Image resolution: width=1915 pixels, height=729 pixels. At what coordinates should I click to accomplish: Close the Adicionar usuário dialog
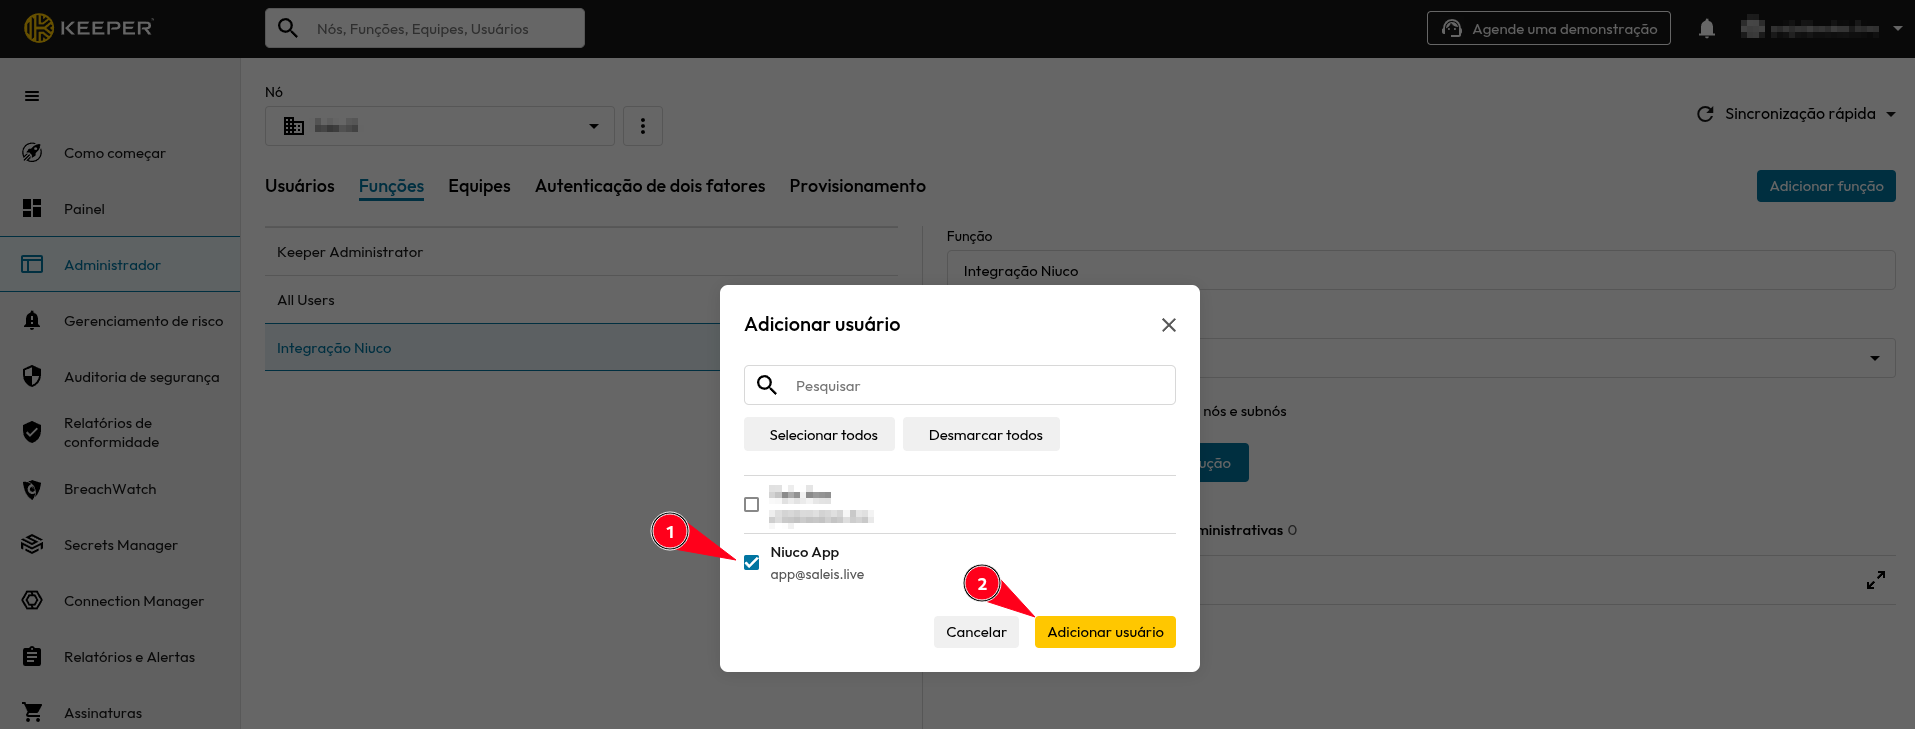tap(1169, 325)
